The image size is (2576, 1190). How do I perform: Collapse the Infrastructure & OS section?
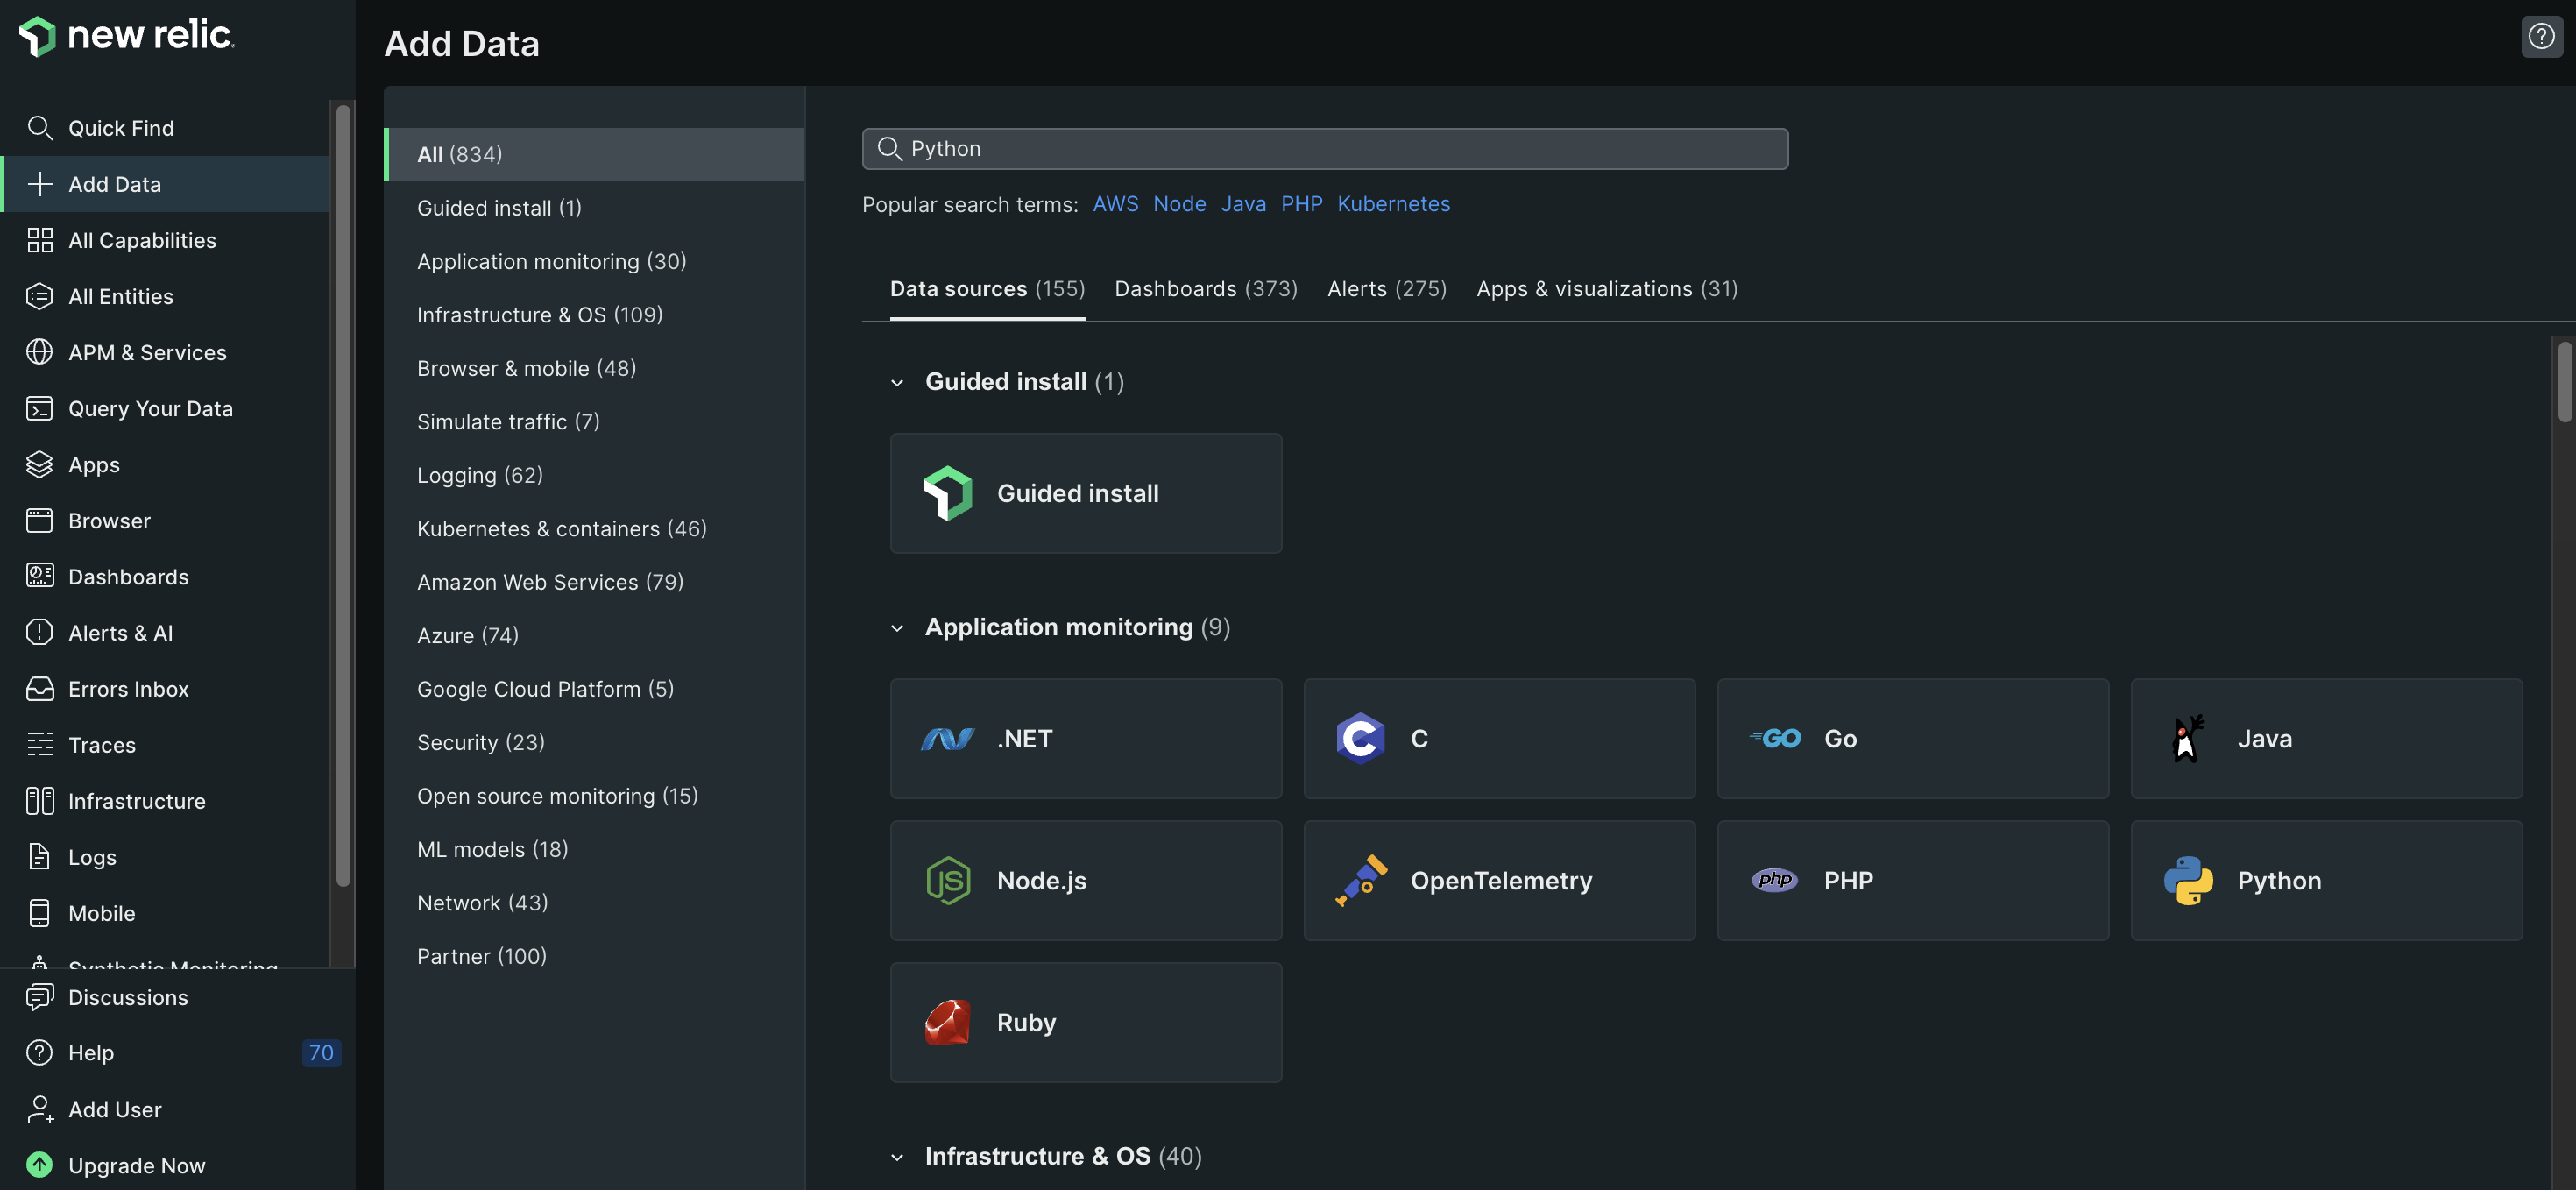coord(897,1157)
